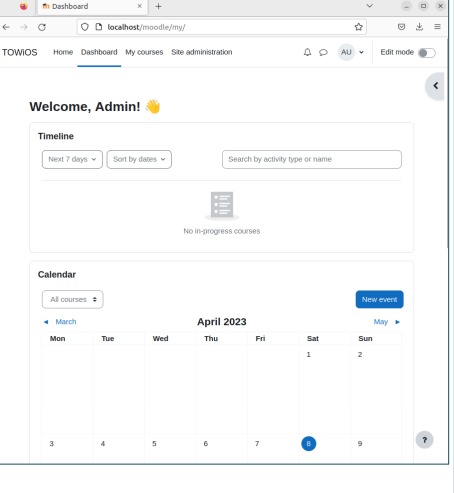Open Site administration in the navbar

tap(202, 52)
